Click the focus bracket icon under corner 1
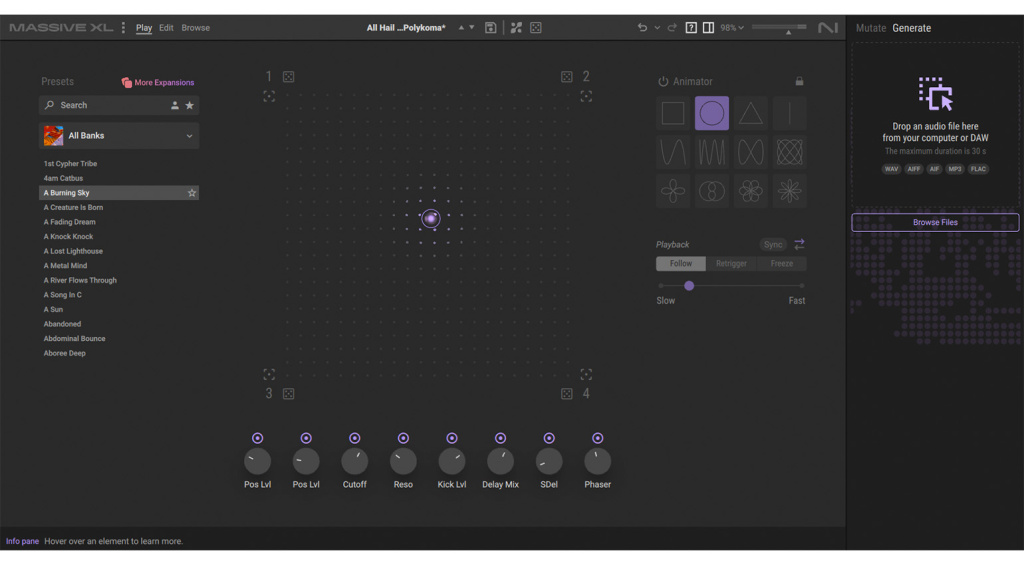 point(269,96)
